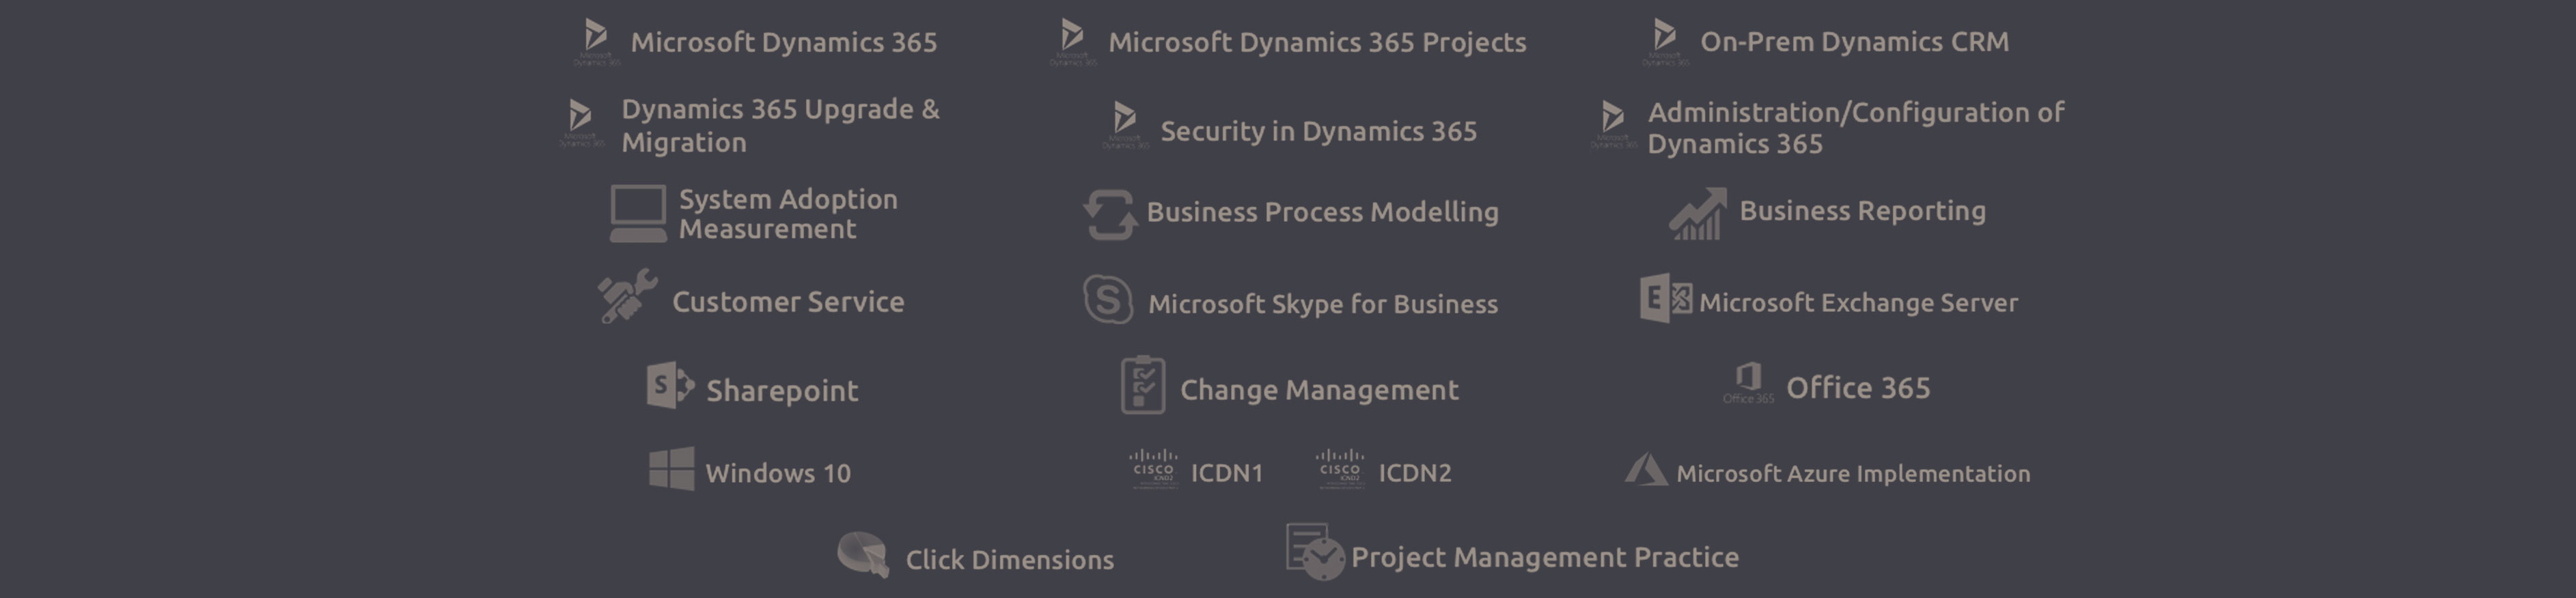2576x598 pixels.
Task: Open Microsoft Dynamics 365 Projects text
Action: (x=1317, y=42)
